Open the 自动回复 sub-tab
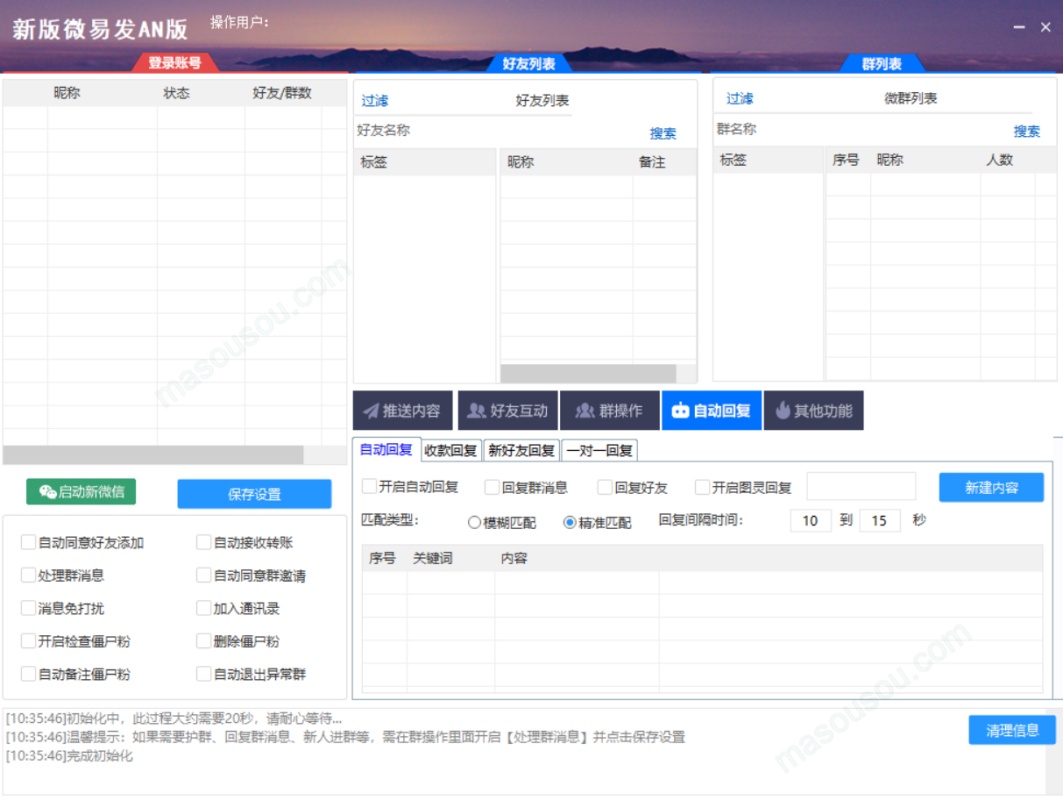This screenshot has width=1063, height=800. click(386, 449)
